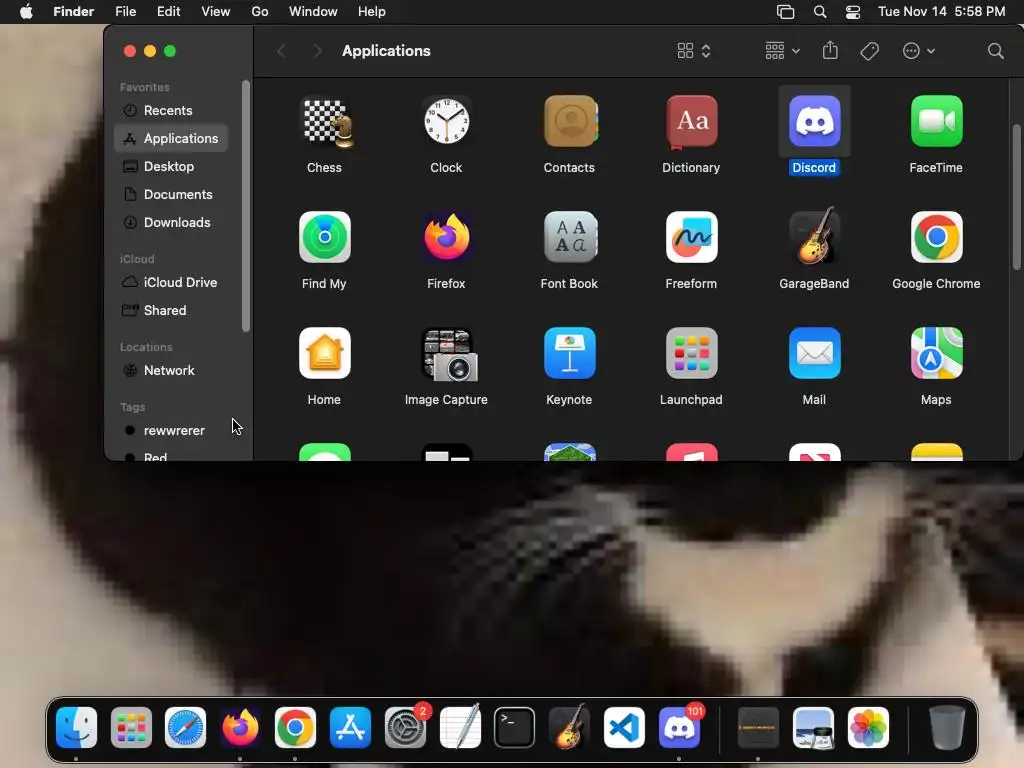Screen dimensions: 1024x768
Task: Go forward with the right chevron
Action: tap(317, 51)
